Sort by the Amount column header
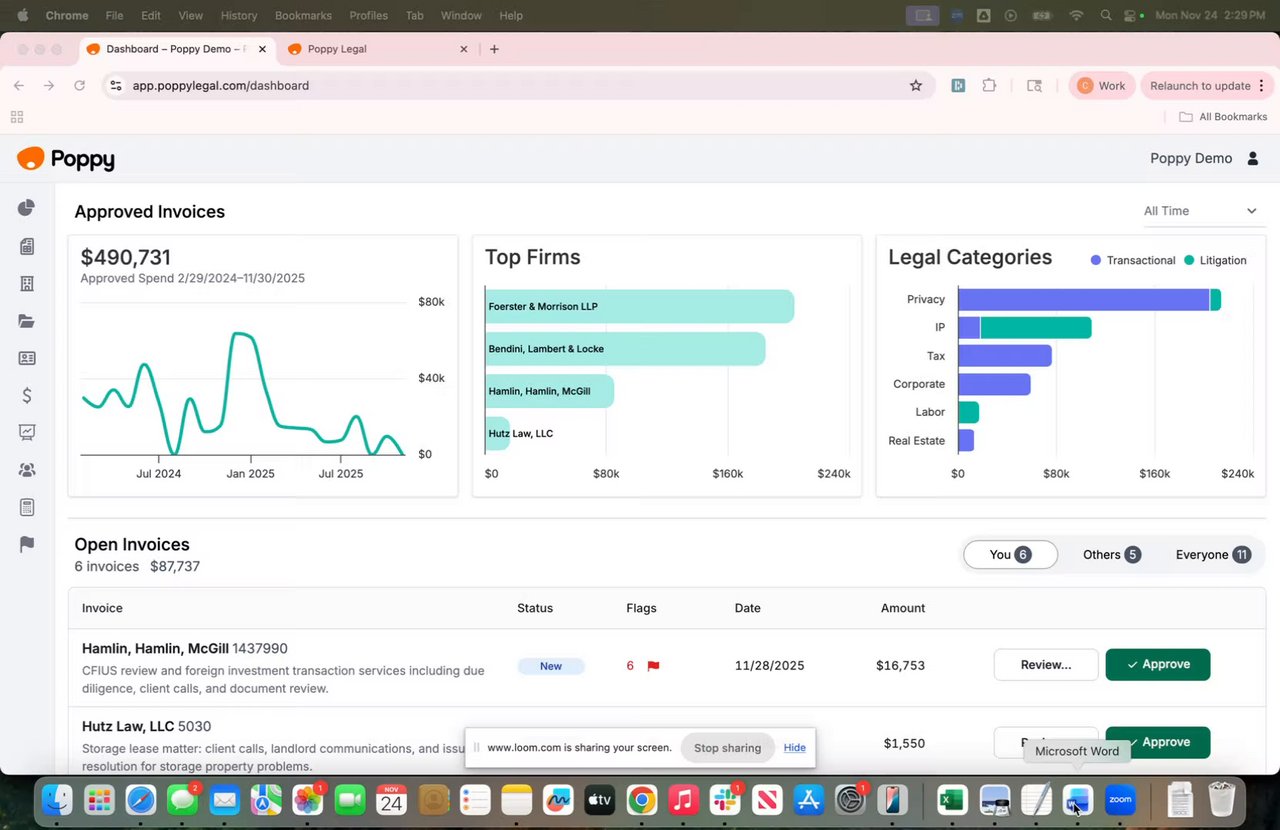 coord(903,608)
